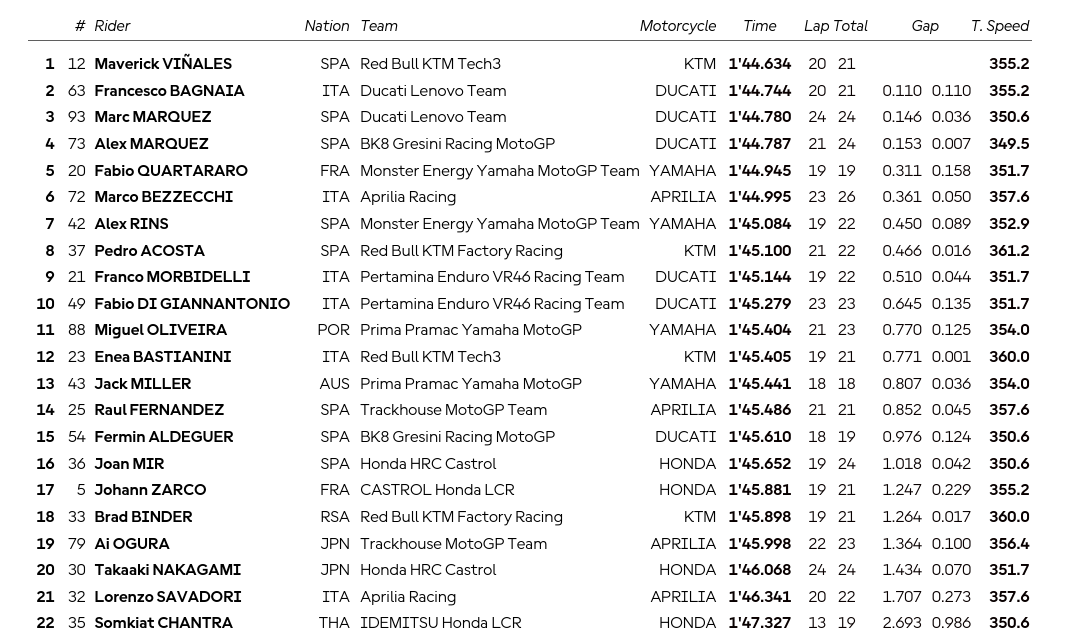Select rider Johann ZARCO
The image size is (1071, 635).
(150, 490)
